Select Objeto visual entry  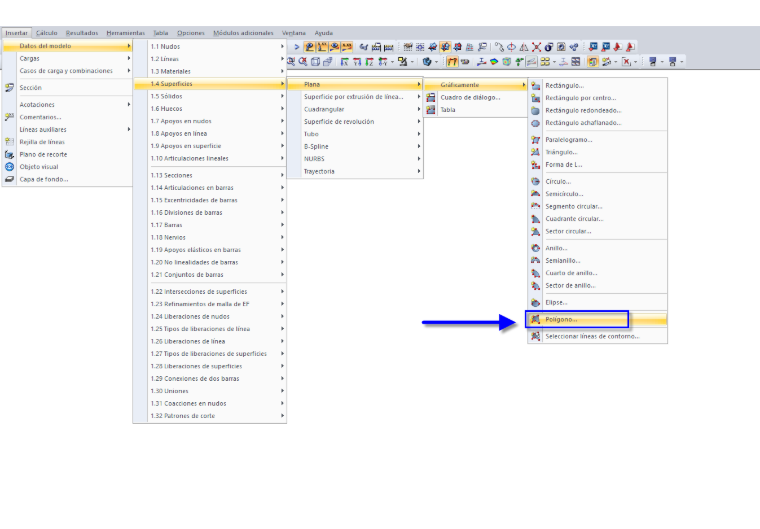pos(67,167)
